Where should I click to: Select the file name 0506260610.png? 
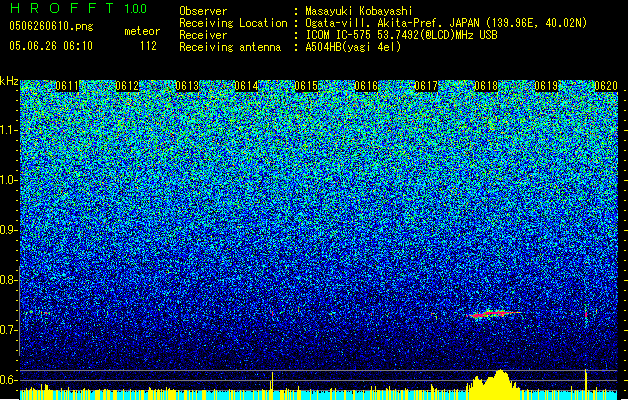point(51,26)
